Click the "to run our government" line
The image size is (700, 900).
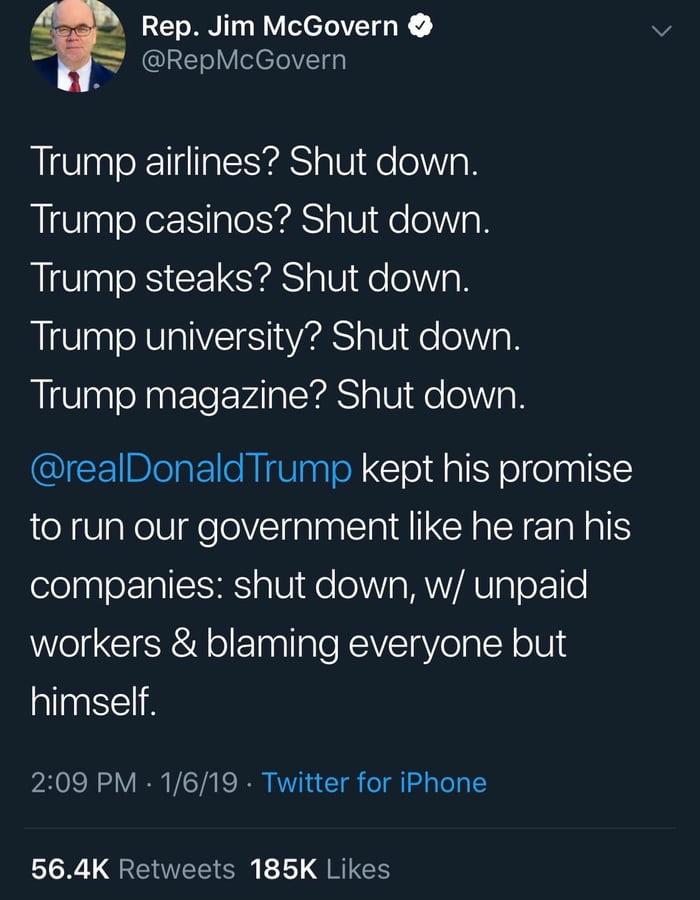(330, 527)
